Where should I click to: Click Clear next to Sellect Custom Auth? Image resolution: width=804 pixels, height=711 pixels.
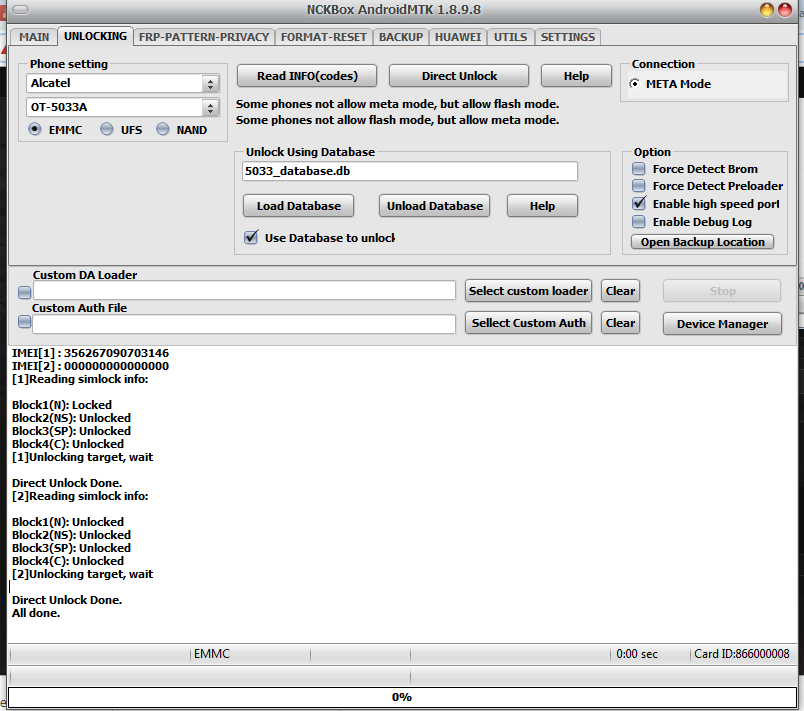point(620,323)
